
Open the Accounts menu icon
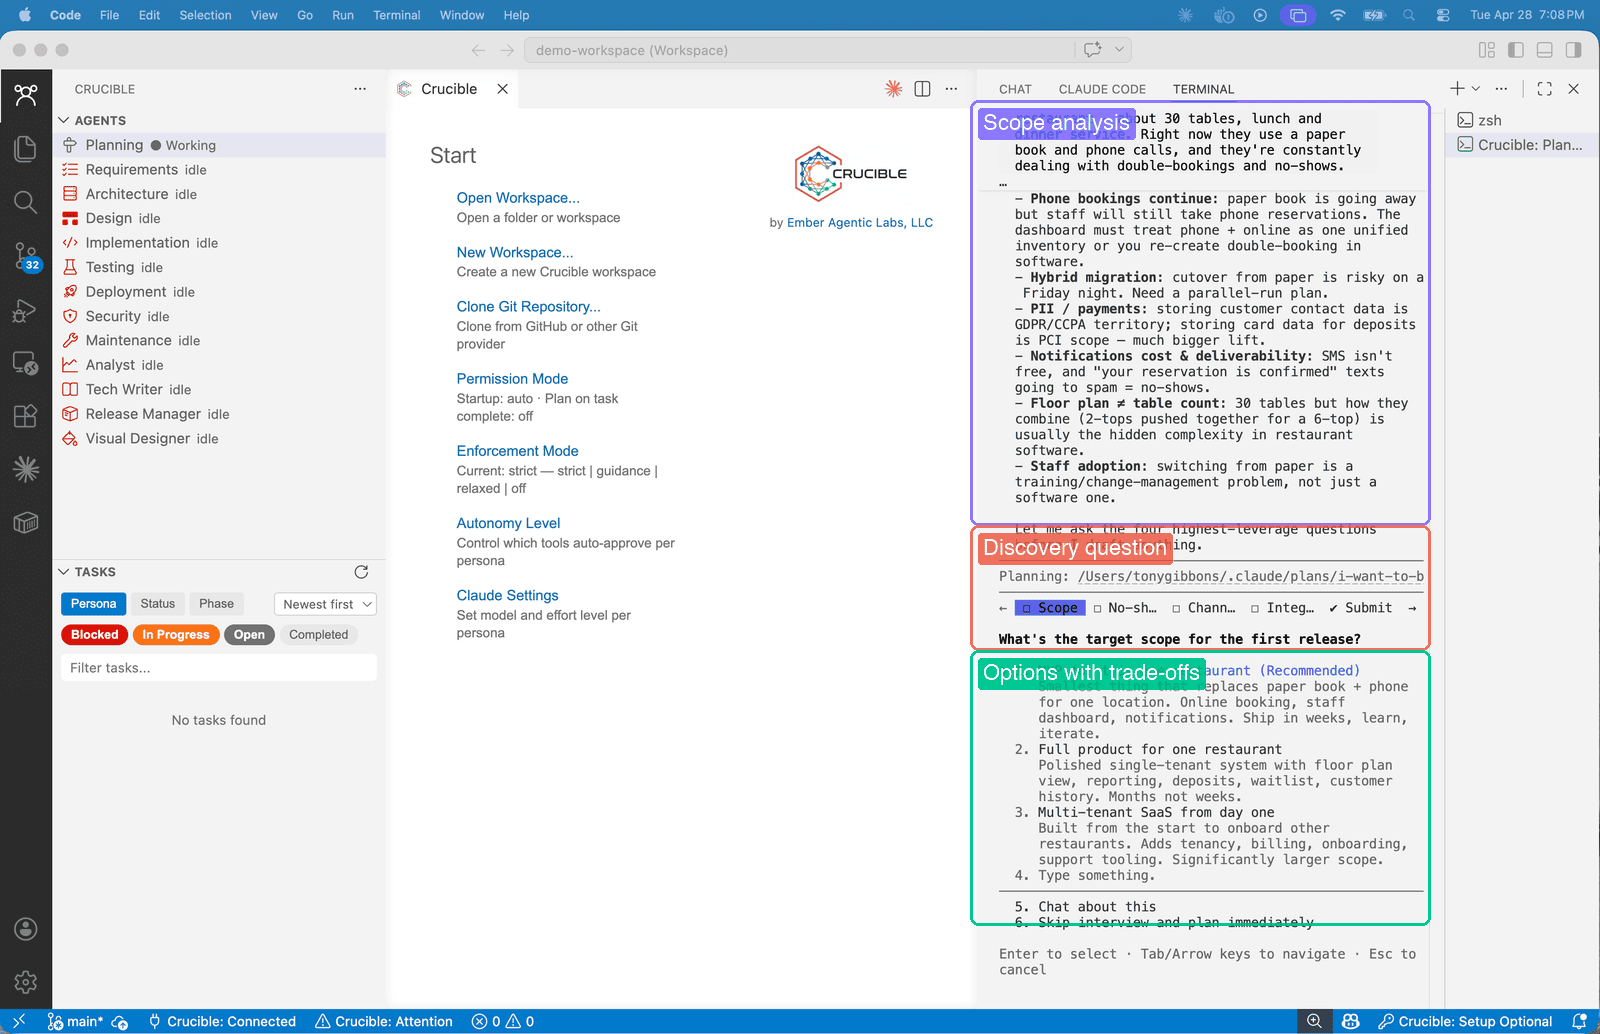pos(26,929)
